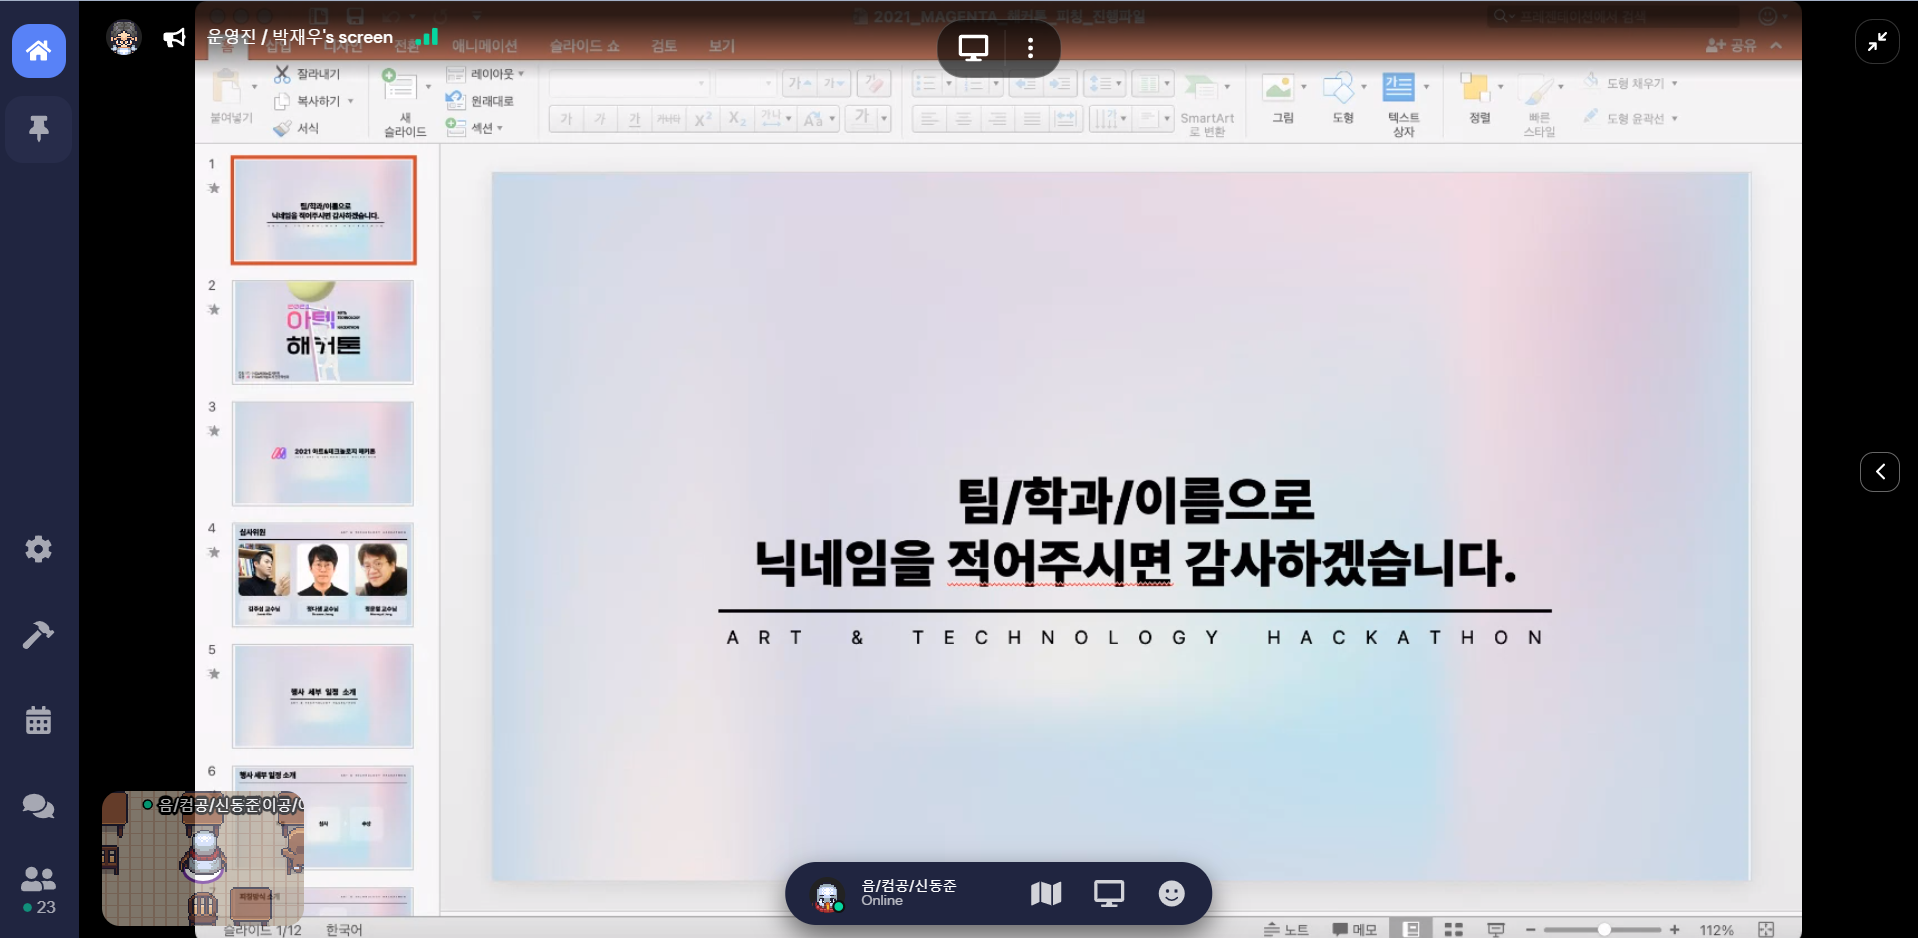Open the font name combo box
Viewport: 1918px width, 938px height.
[x=629, y=83]
